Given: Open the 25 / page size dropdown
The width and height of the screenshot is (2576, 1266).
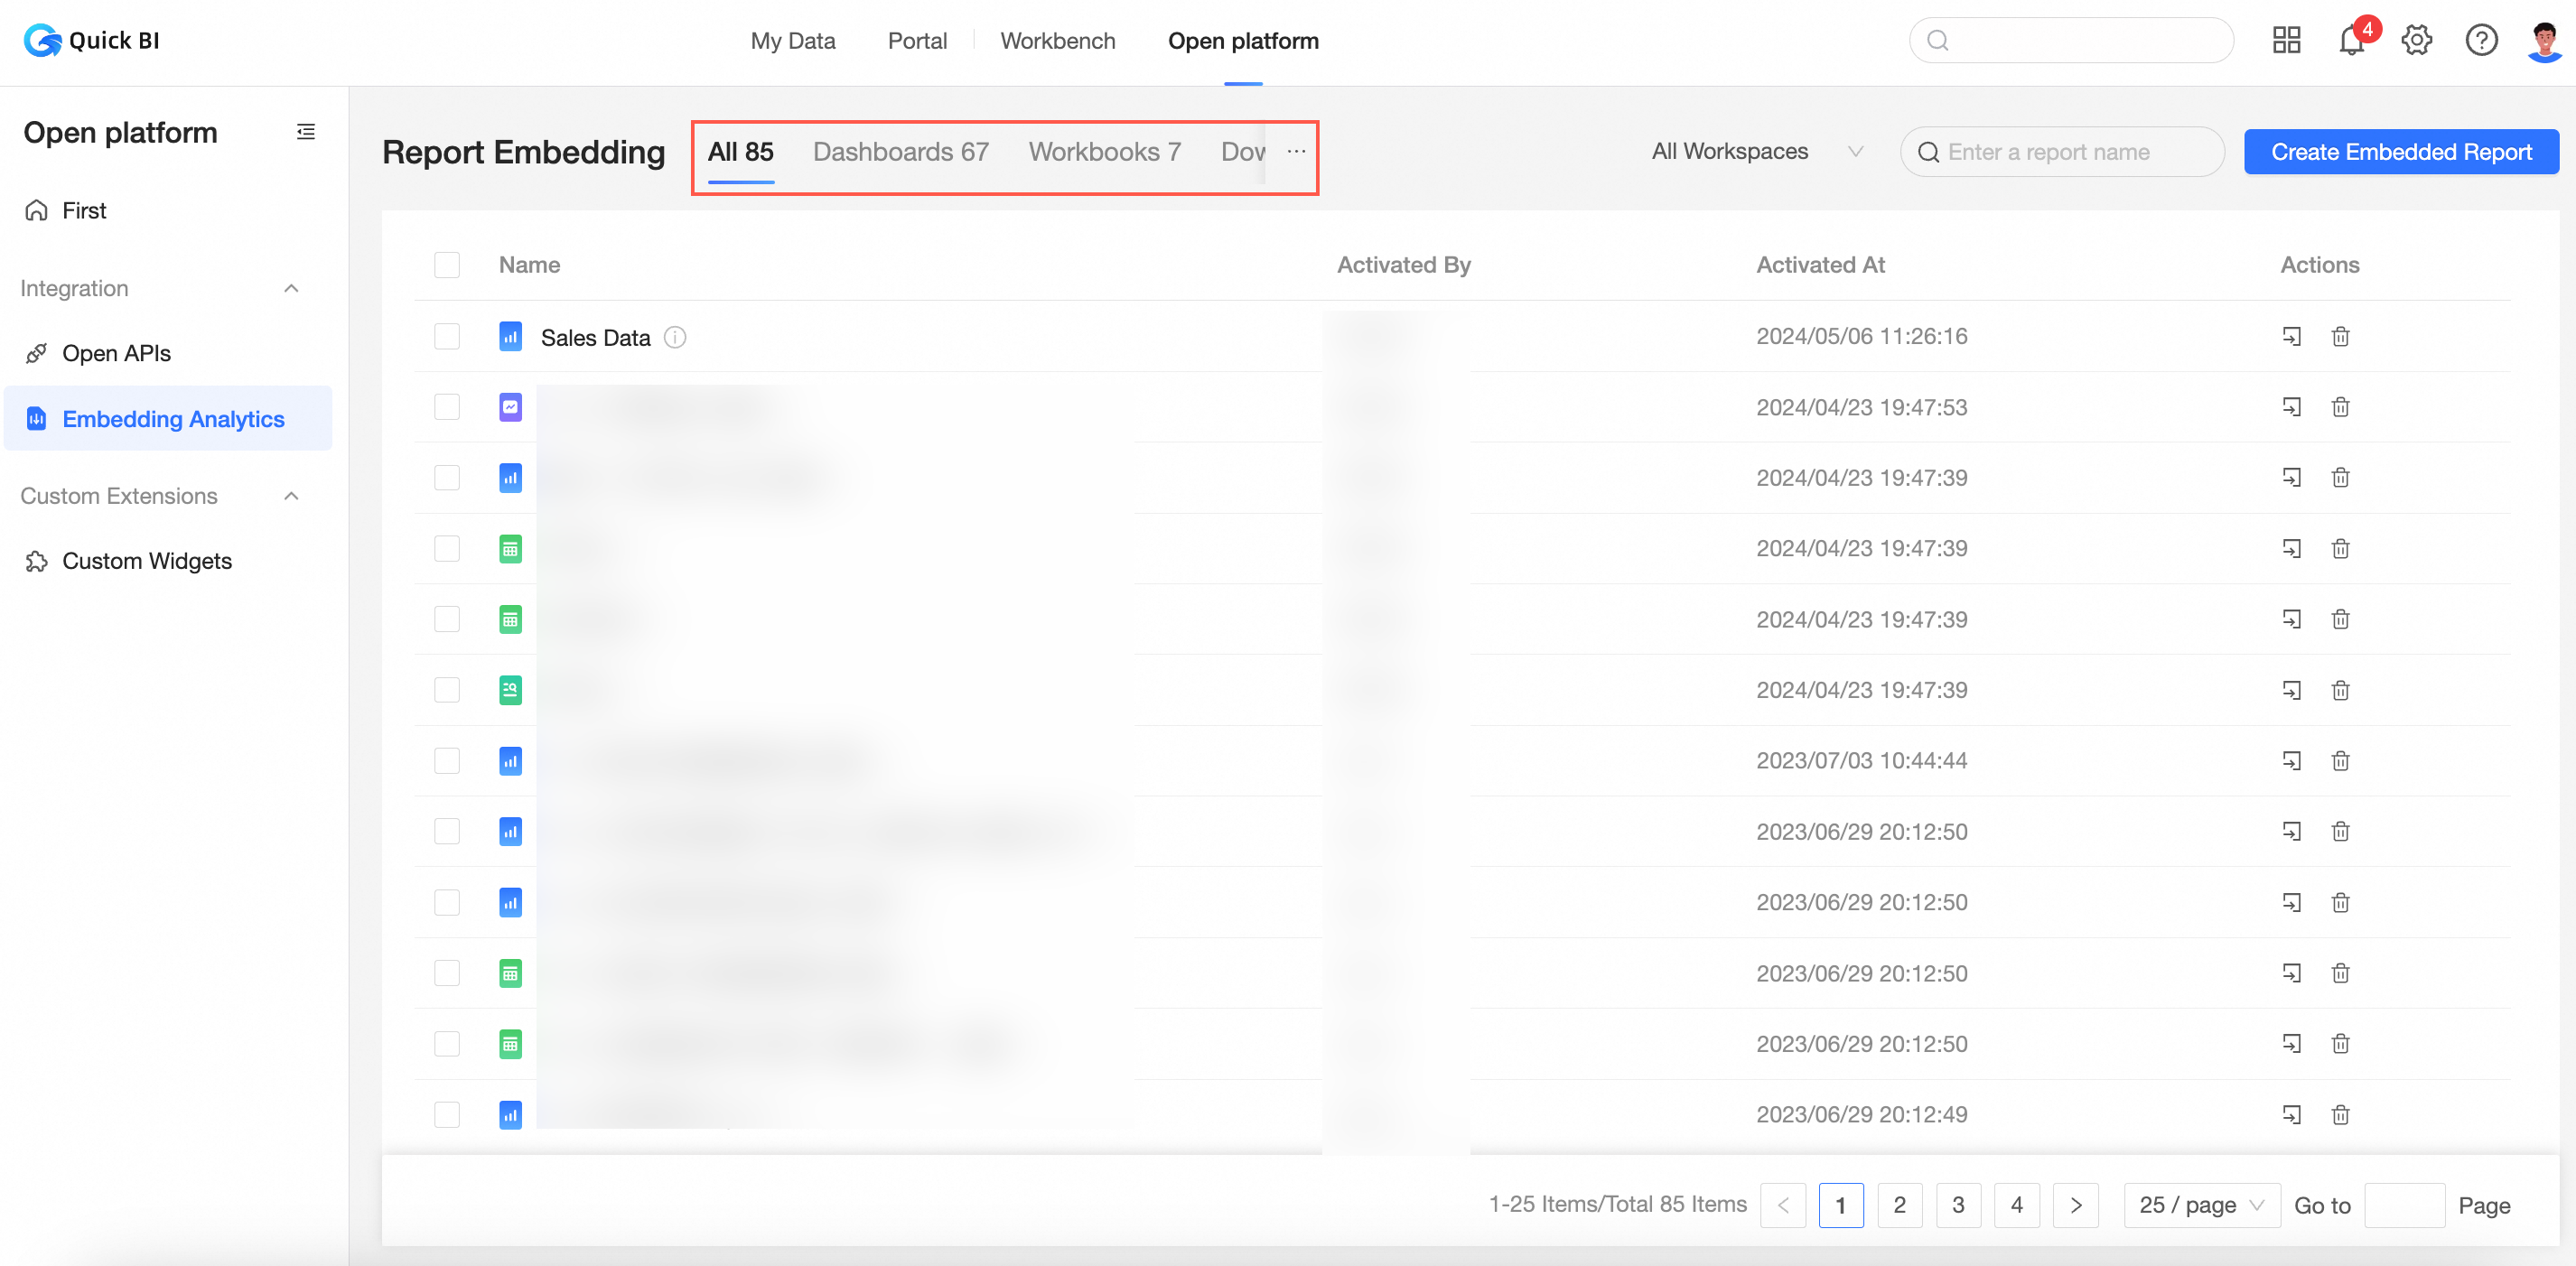Looking at the screenshot, I should [2201, 1205].
